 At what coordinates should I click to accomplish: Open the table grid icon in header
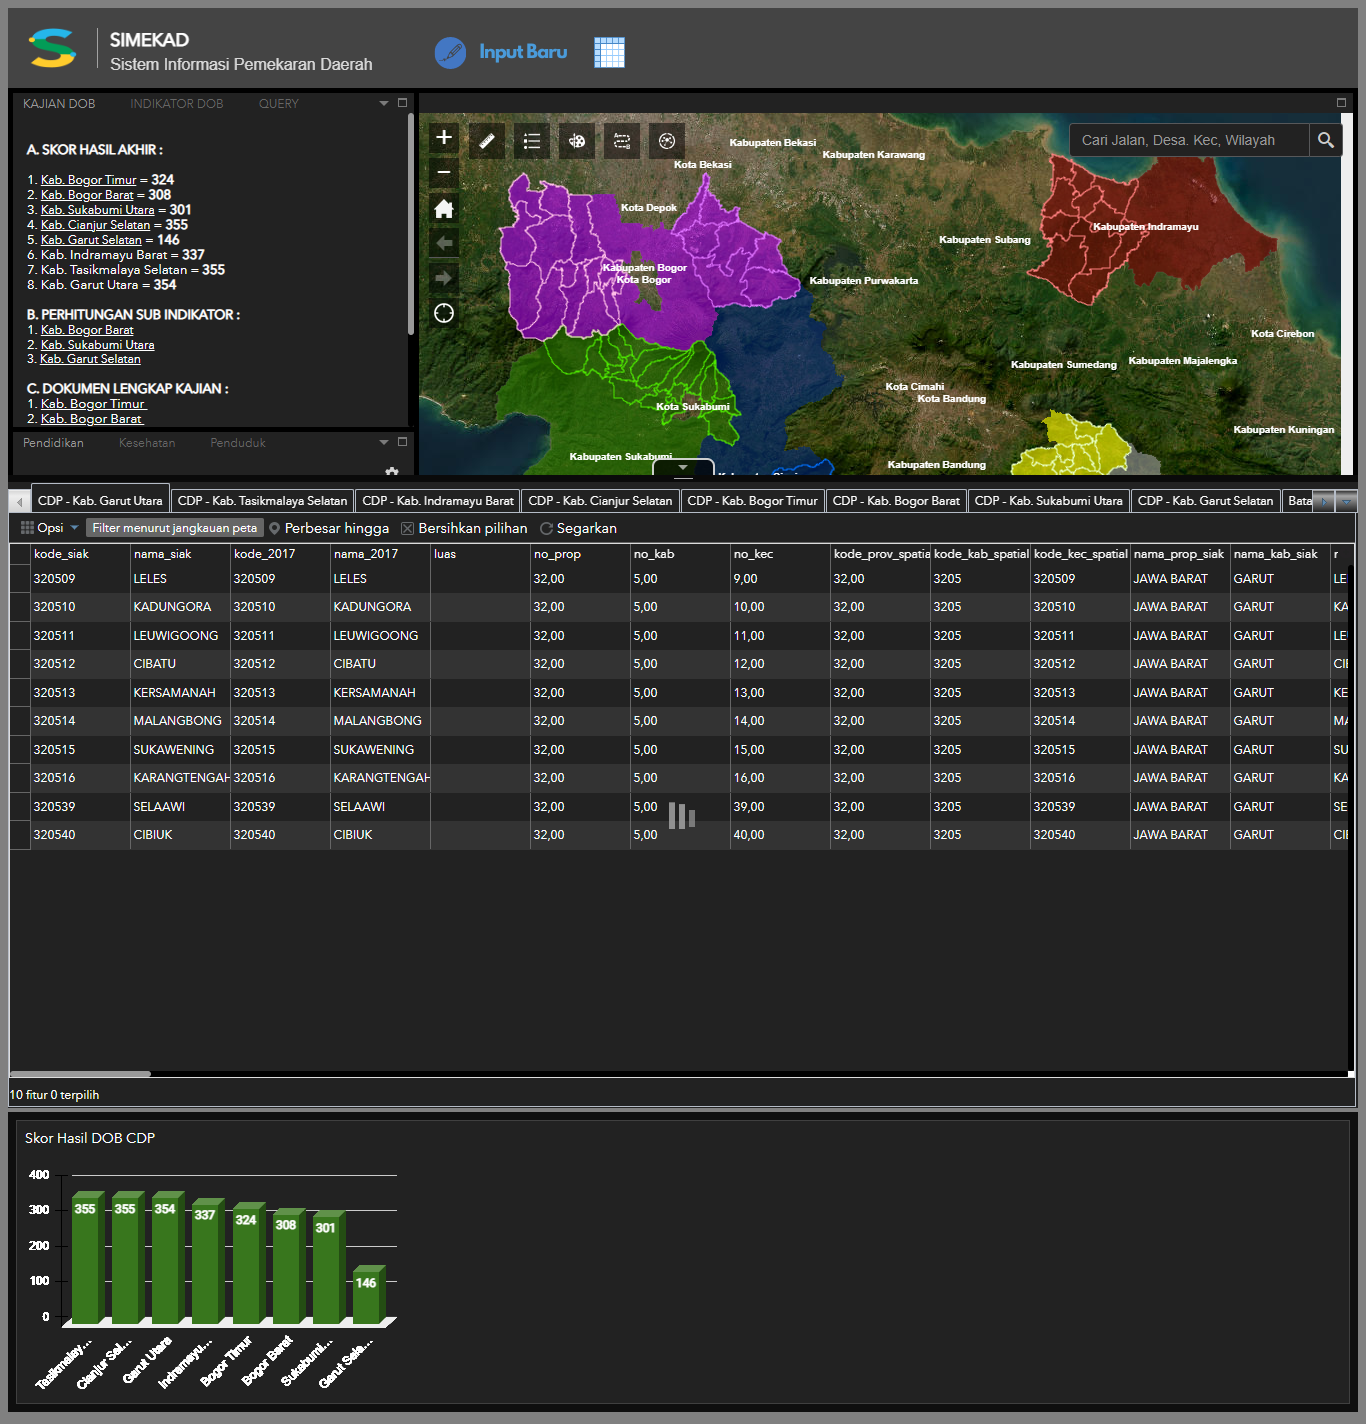(609, 52)
